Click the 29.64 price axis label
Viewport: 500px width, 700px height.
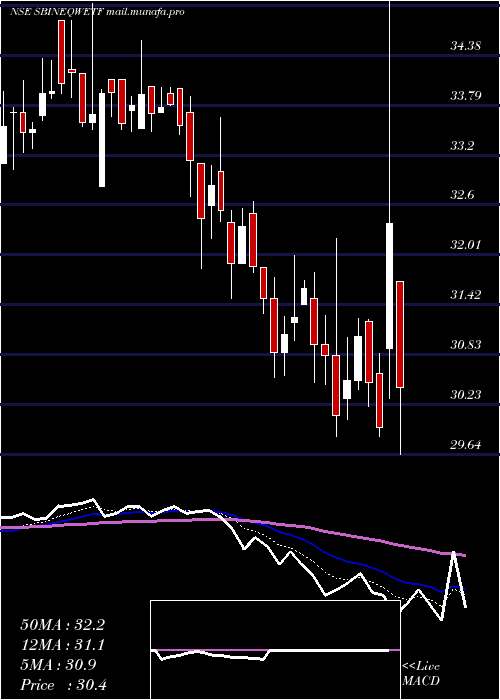tap(465, 445)
